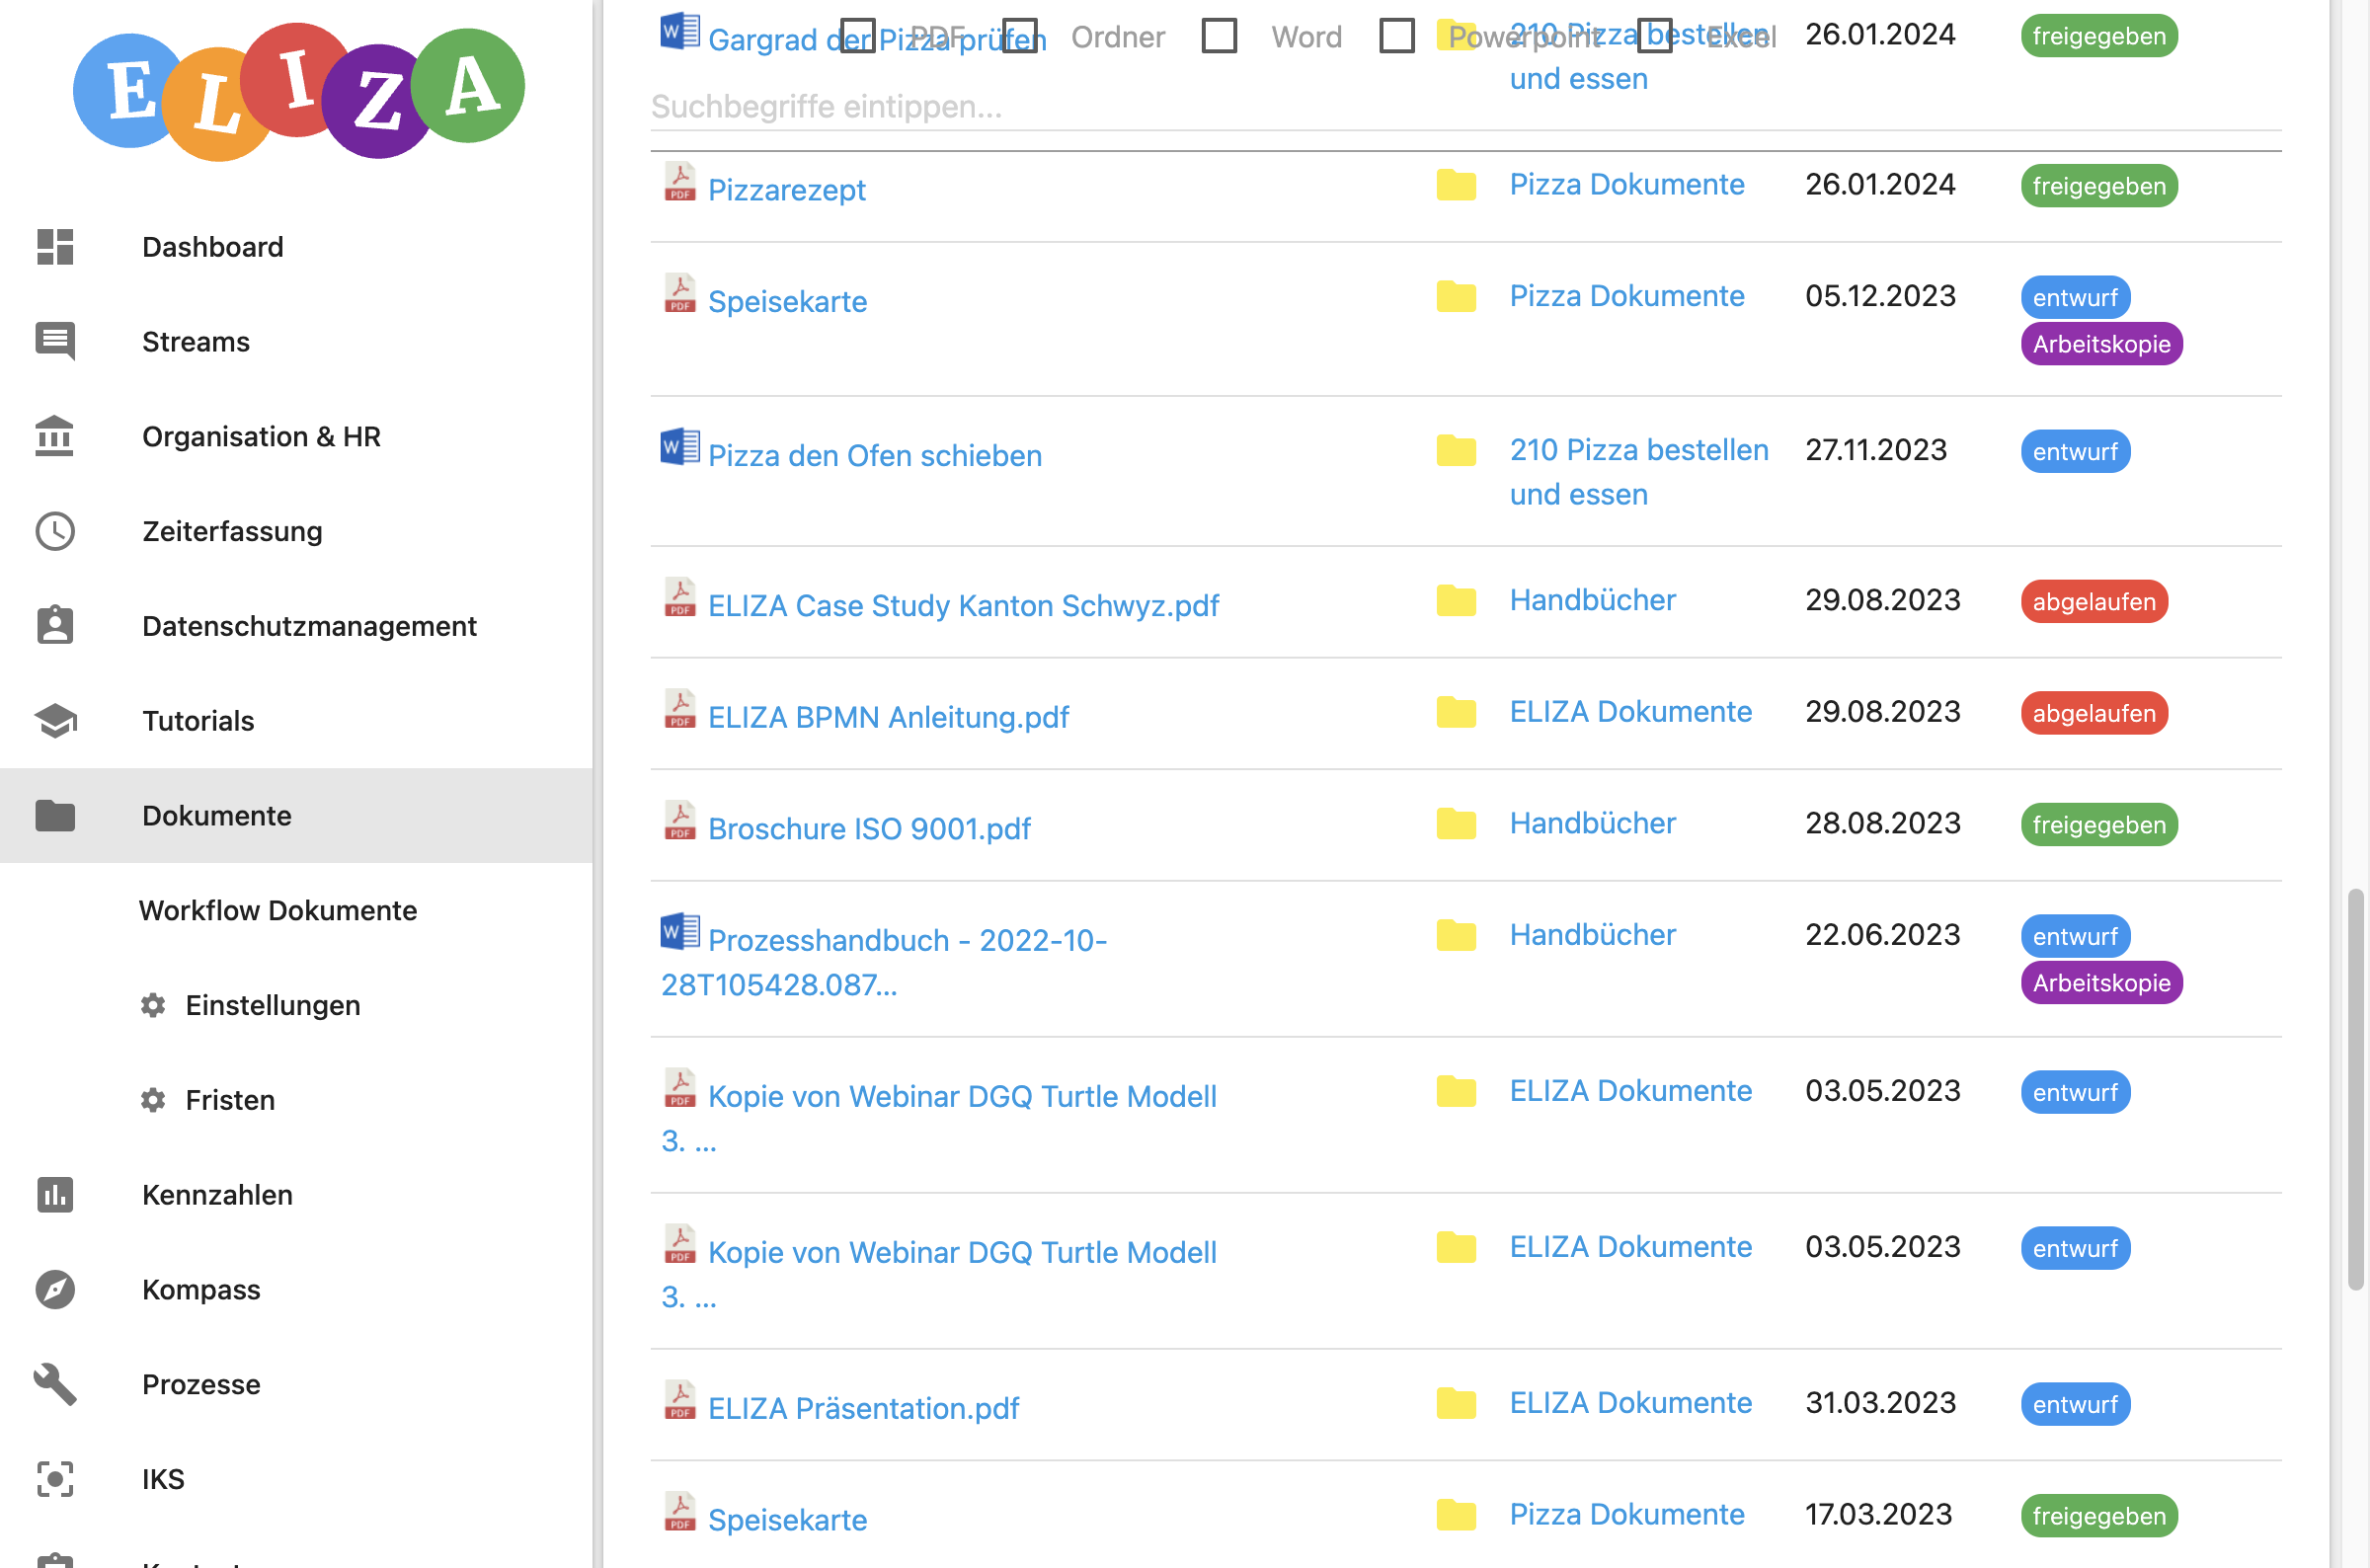This screenshot has height=1568, width=2370.
Task: Click the Prozesse wrench icon
Action: click(x=55, y=1385)
